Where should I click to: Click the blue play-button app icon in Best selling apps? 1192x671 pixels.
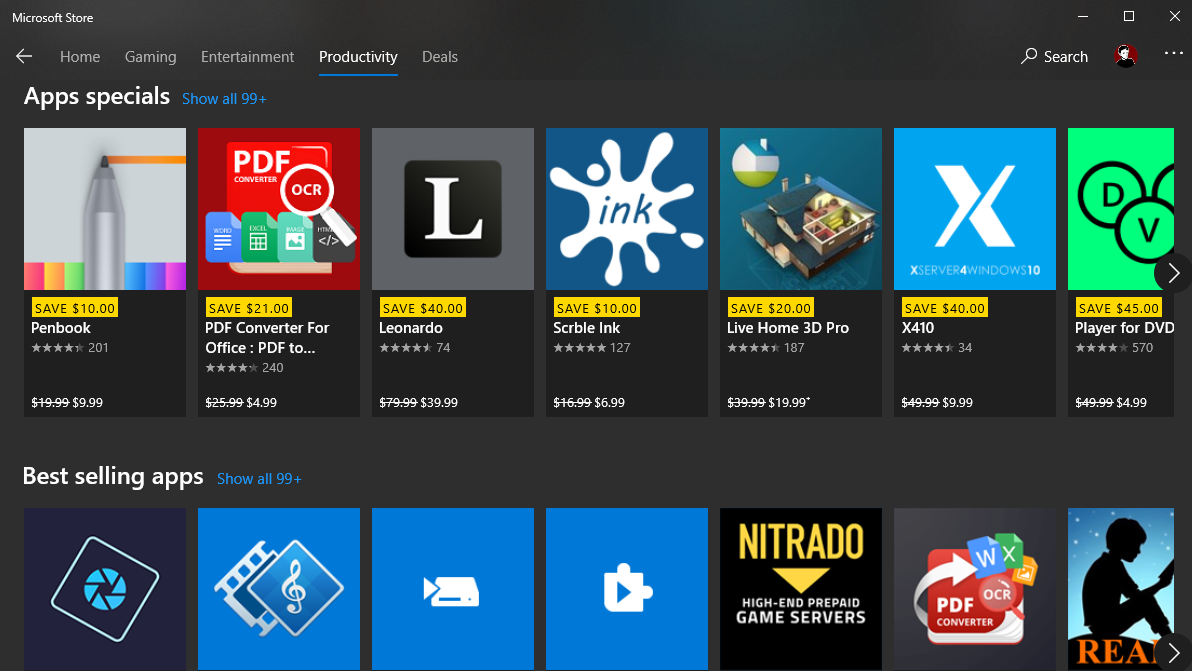pos(626,588)
